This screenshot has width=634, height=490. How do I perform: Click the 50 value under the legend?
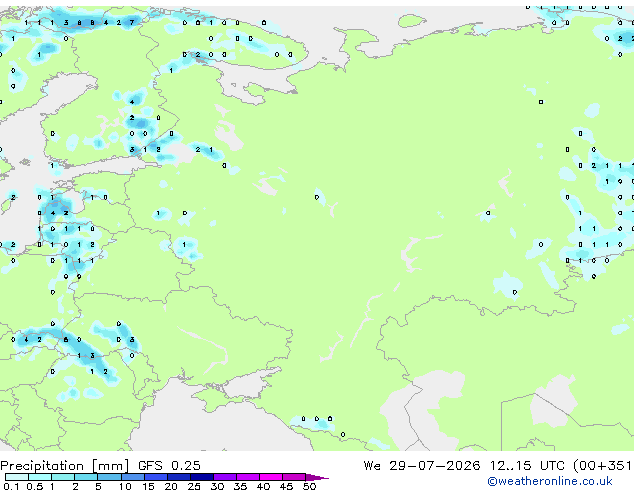309,486
